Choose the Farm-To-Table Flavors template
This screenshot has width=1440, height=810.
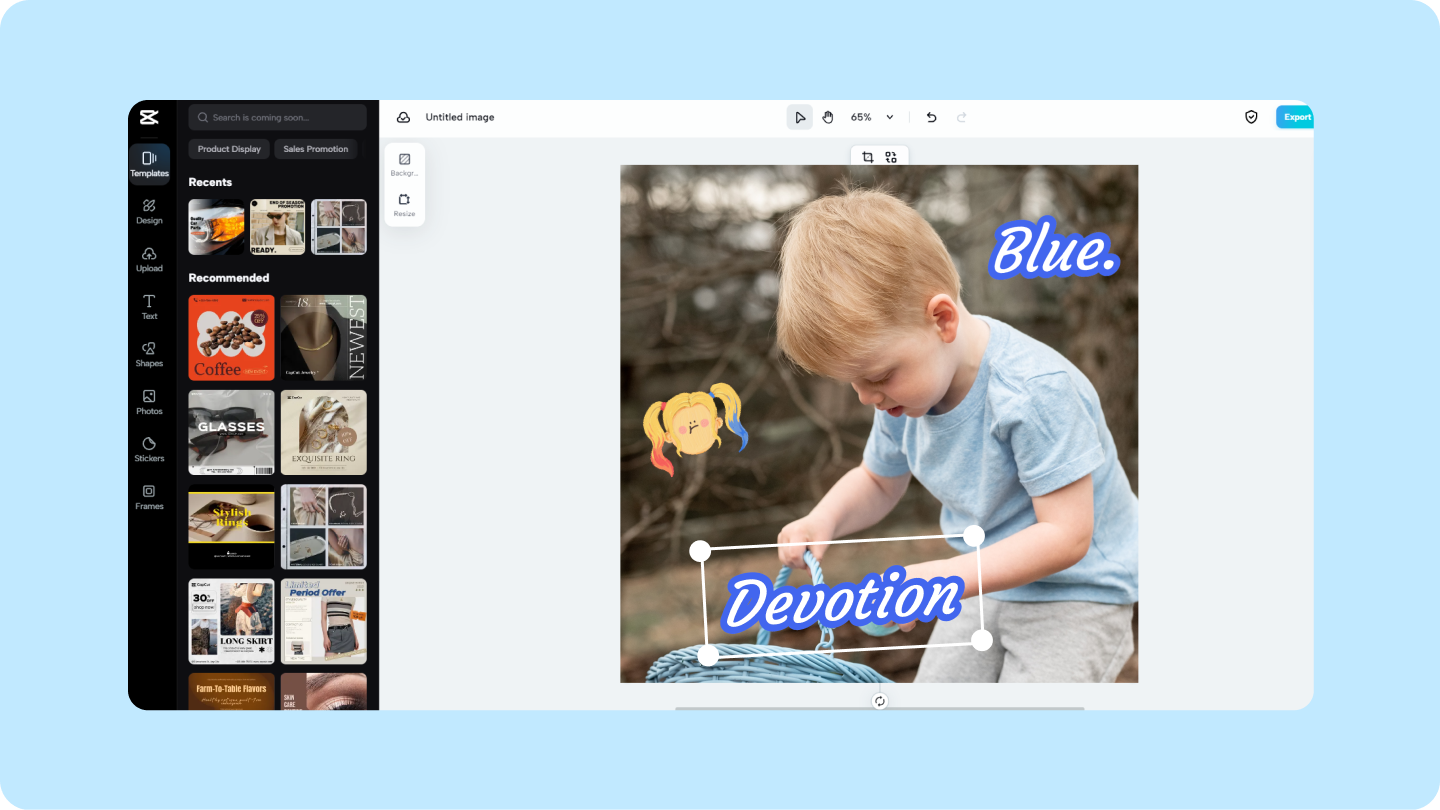click(231, 691)
